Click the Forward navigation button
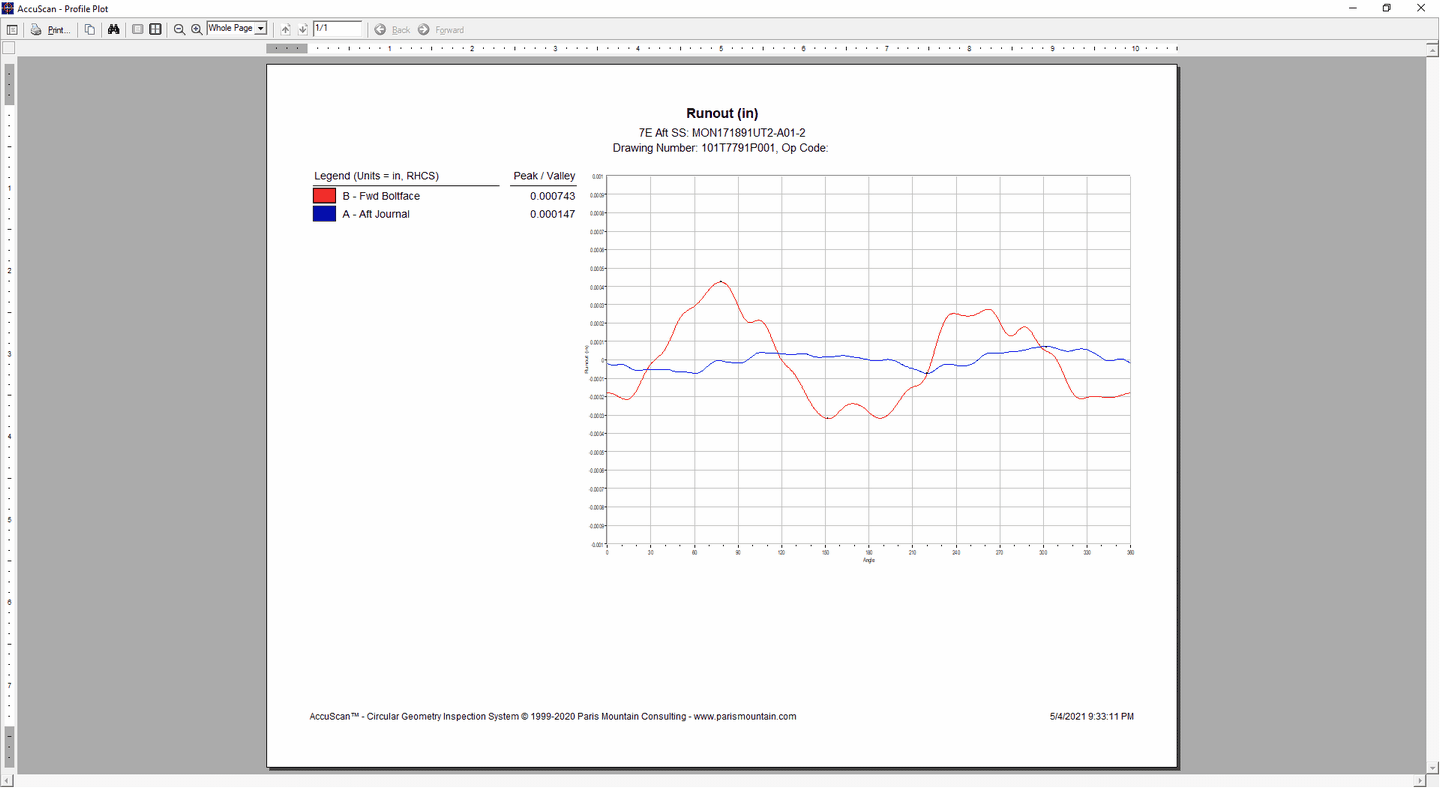The width and height of the screenshot is (1440, 788). coord(441,30)
